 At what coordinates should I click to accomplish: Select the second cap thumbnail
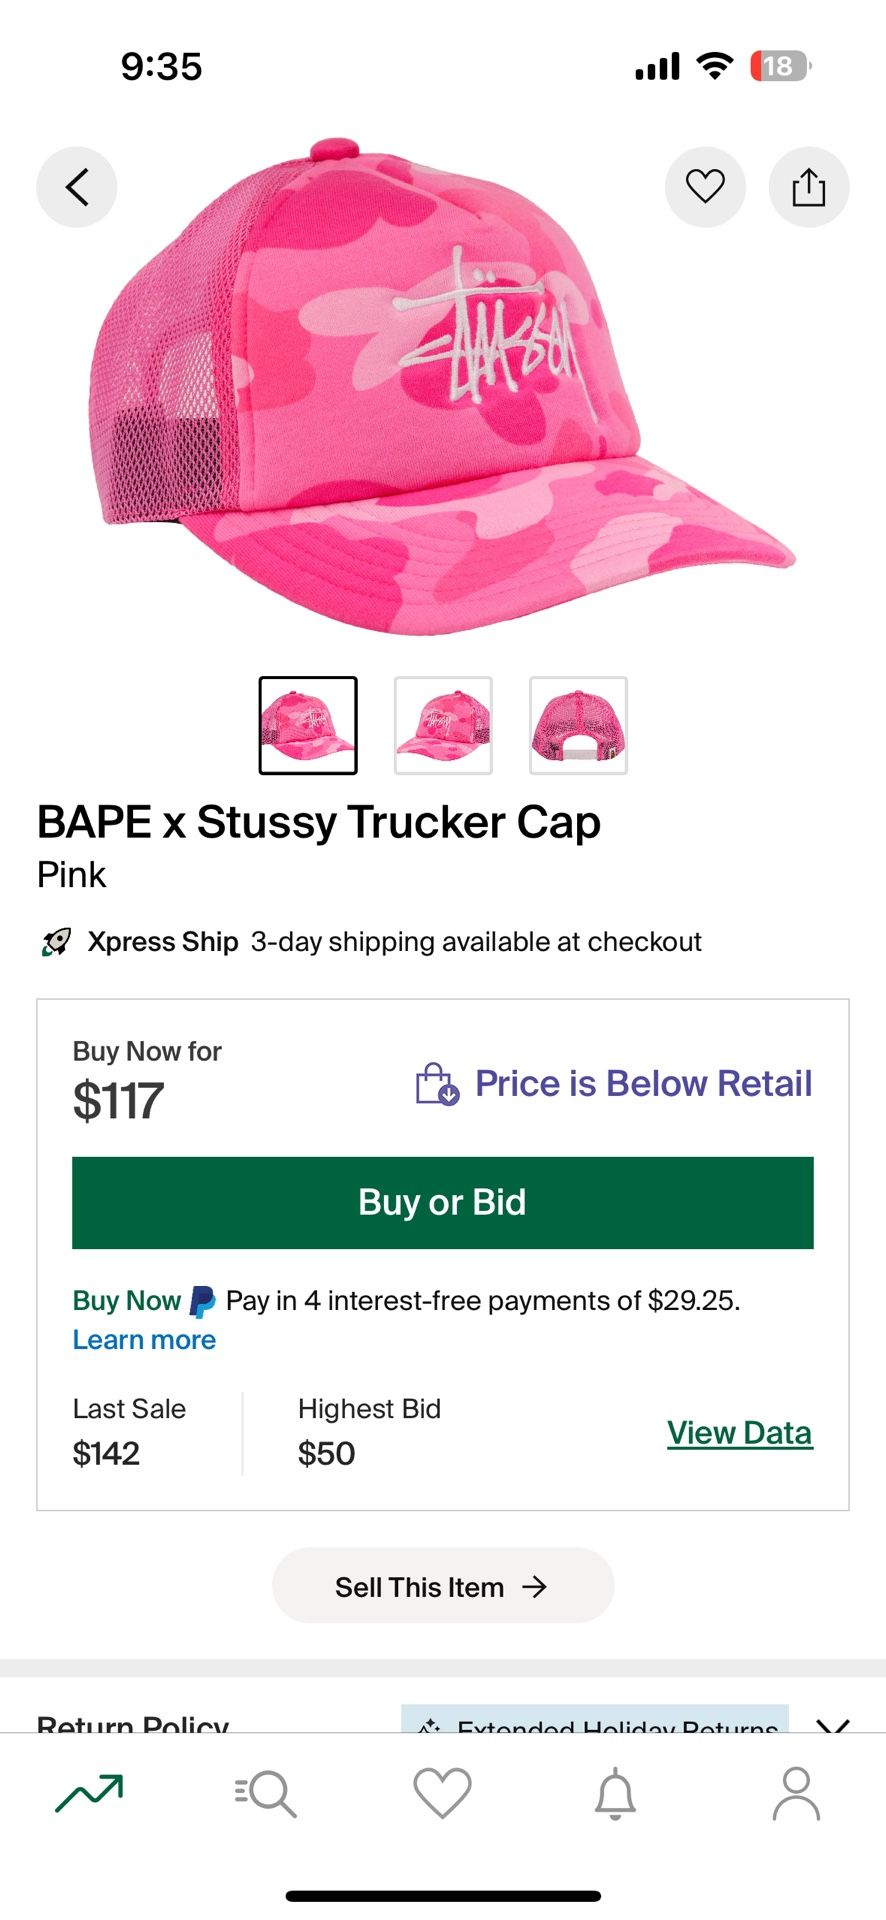443,725
